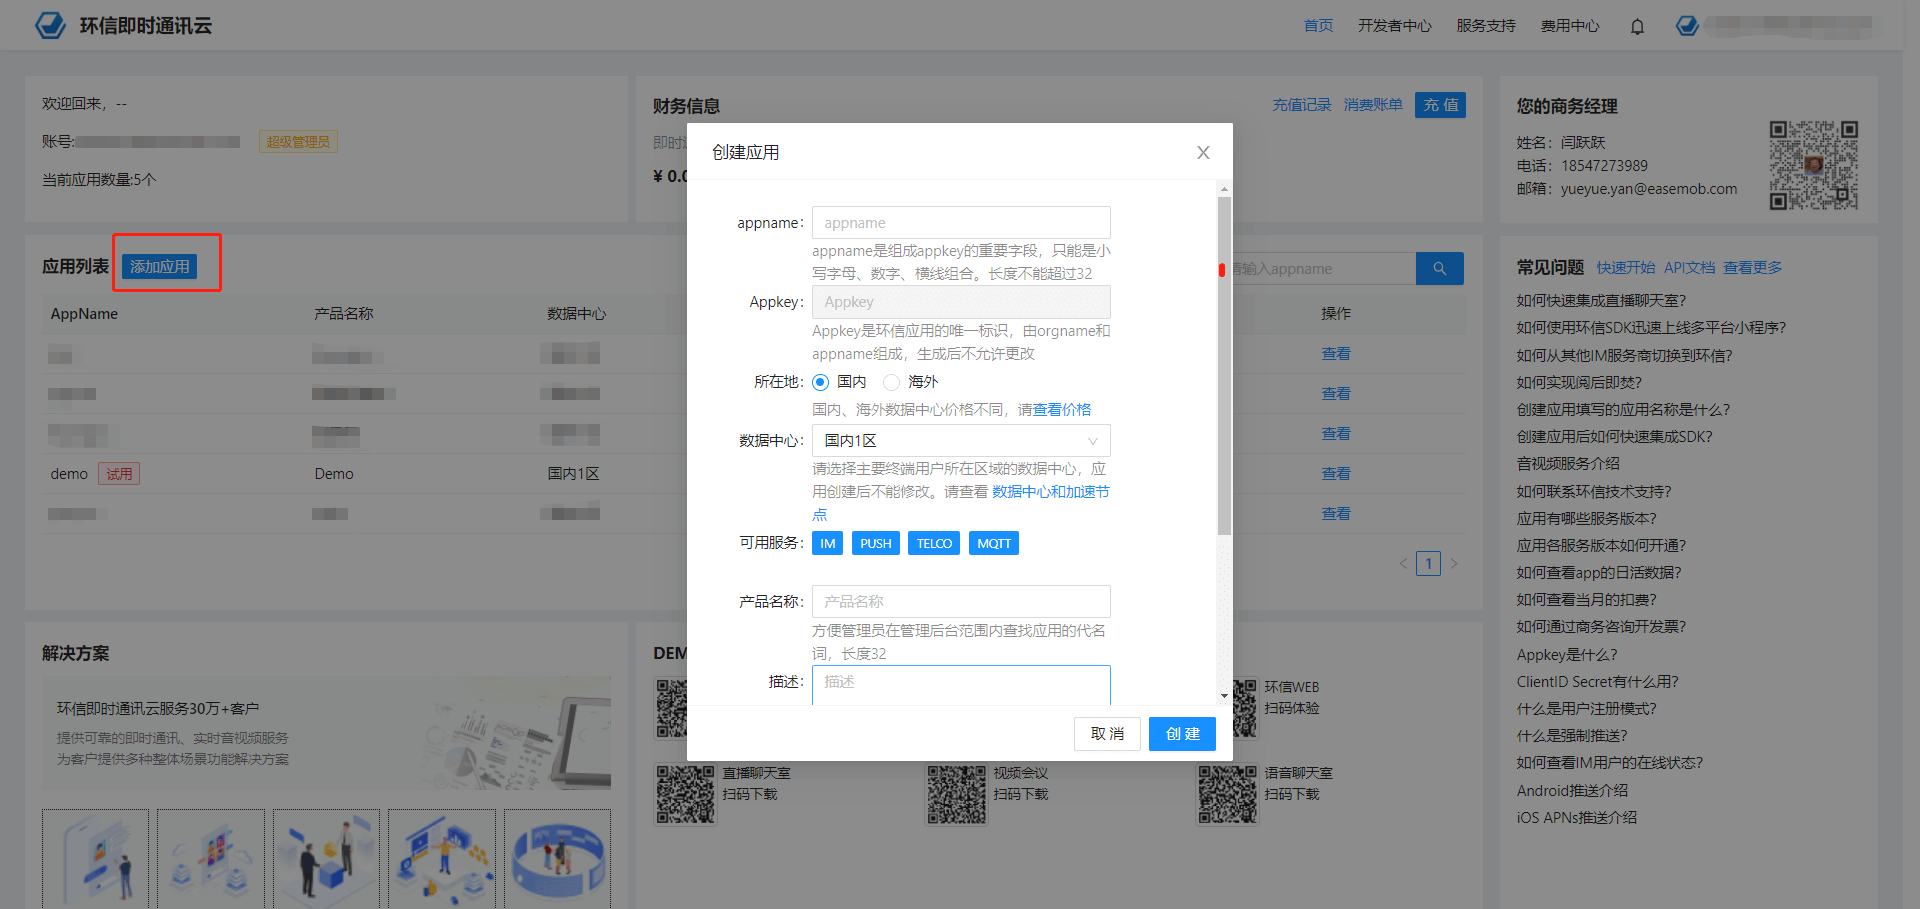
Task: Click the next page arrow in pagination
Action: click(x=1454, y=564)
